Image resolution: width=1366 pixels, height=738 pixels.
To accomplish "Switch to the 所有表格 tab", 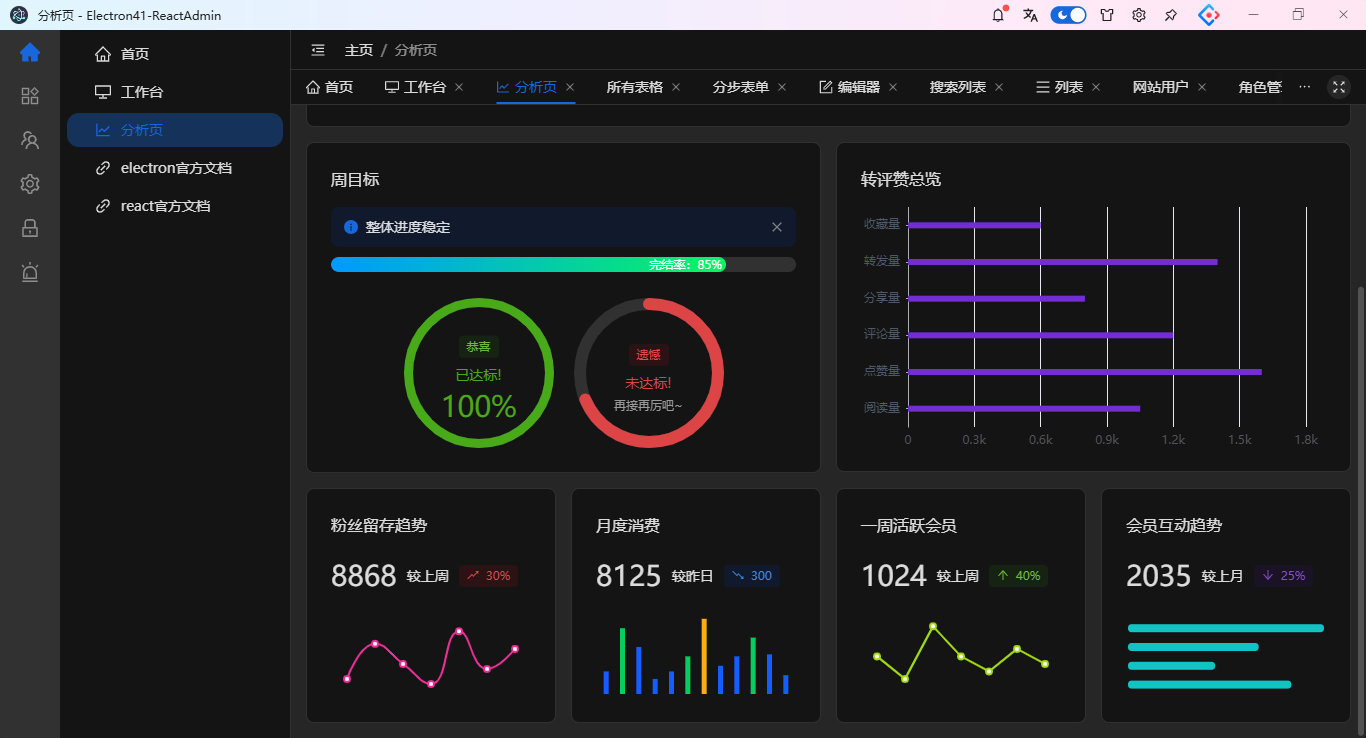I will (x=634, y=87).
